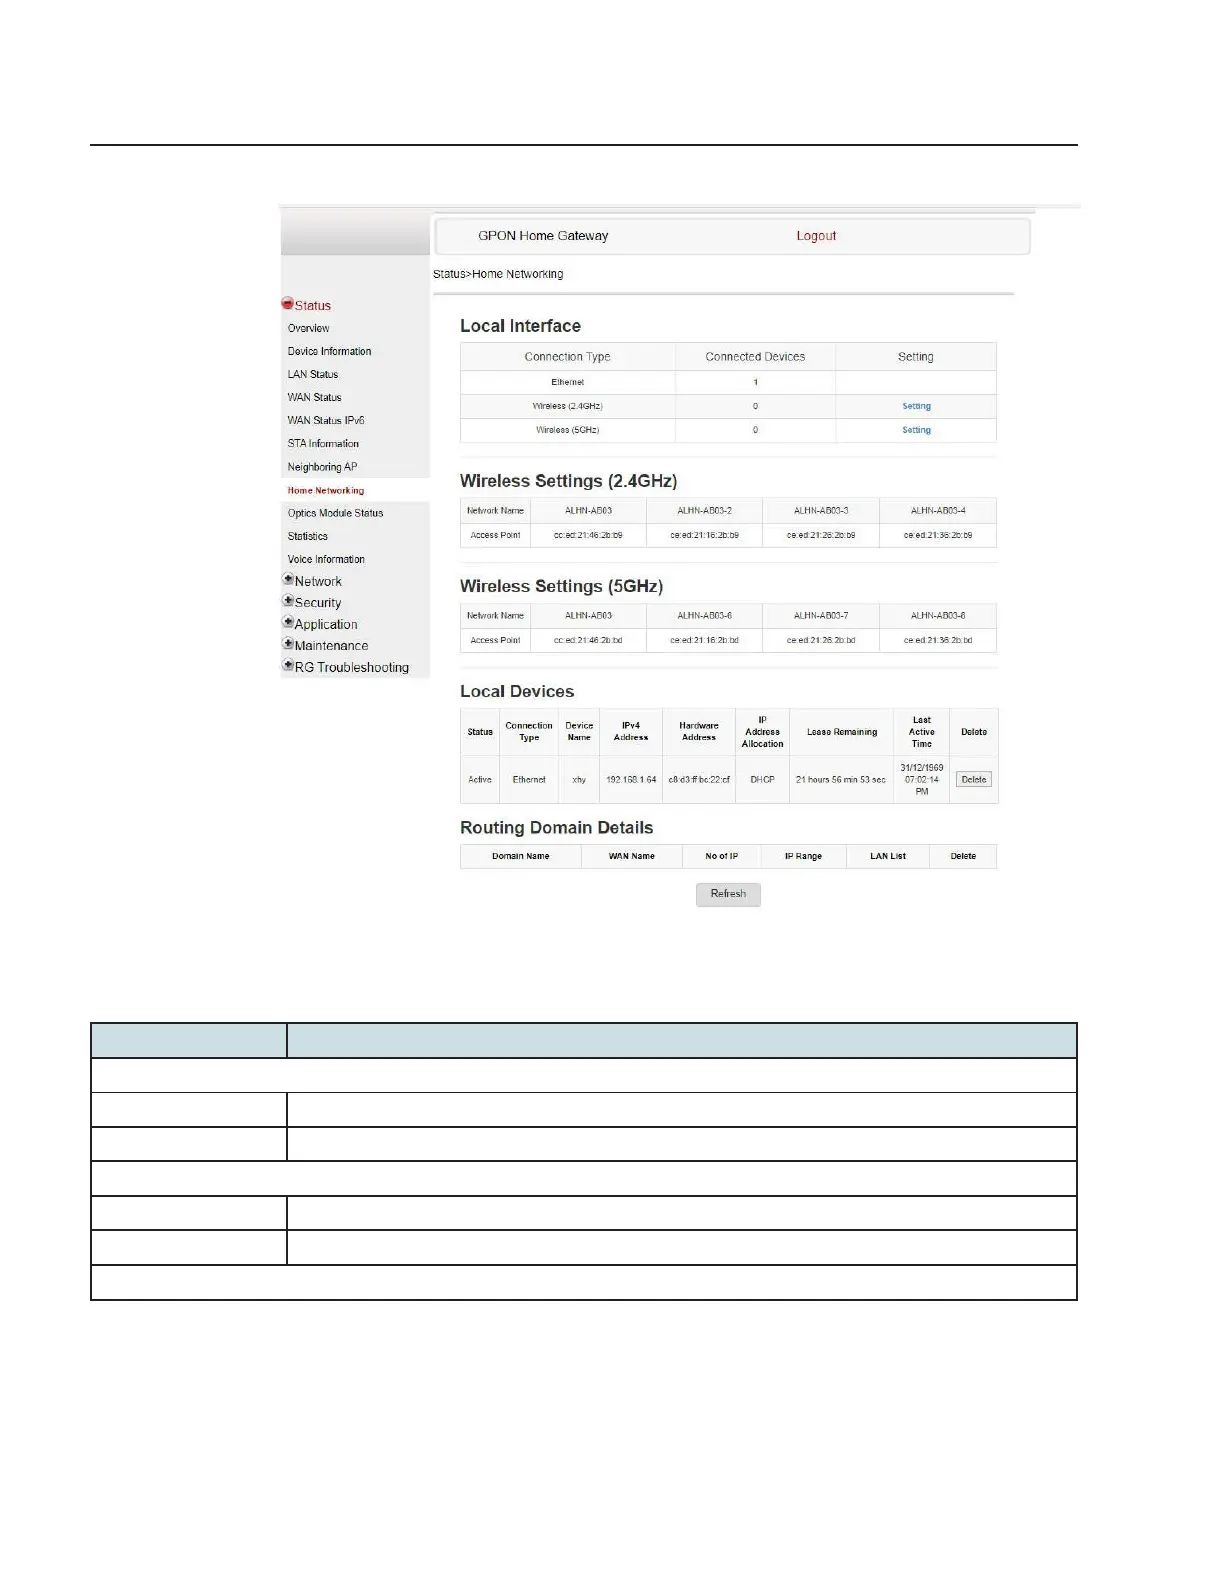Select network name ALHN-AB03-3
The image size is (1224, 1584).
pos(821,511)
